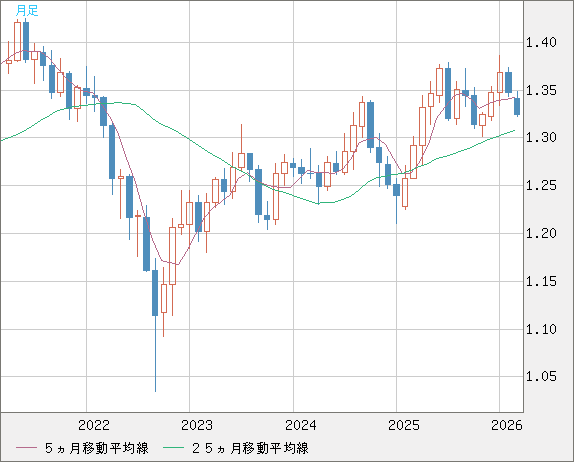Click the tall blue candlestick at the chart's highest point
574x462 pixels.
pyautogui.click(x=26, y=41)
